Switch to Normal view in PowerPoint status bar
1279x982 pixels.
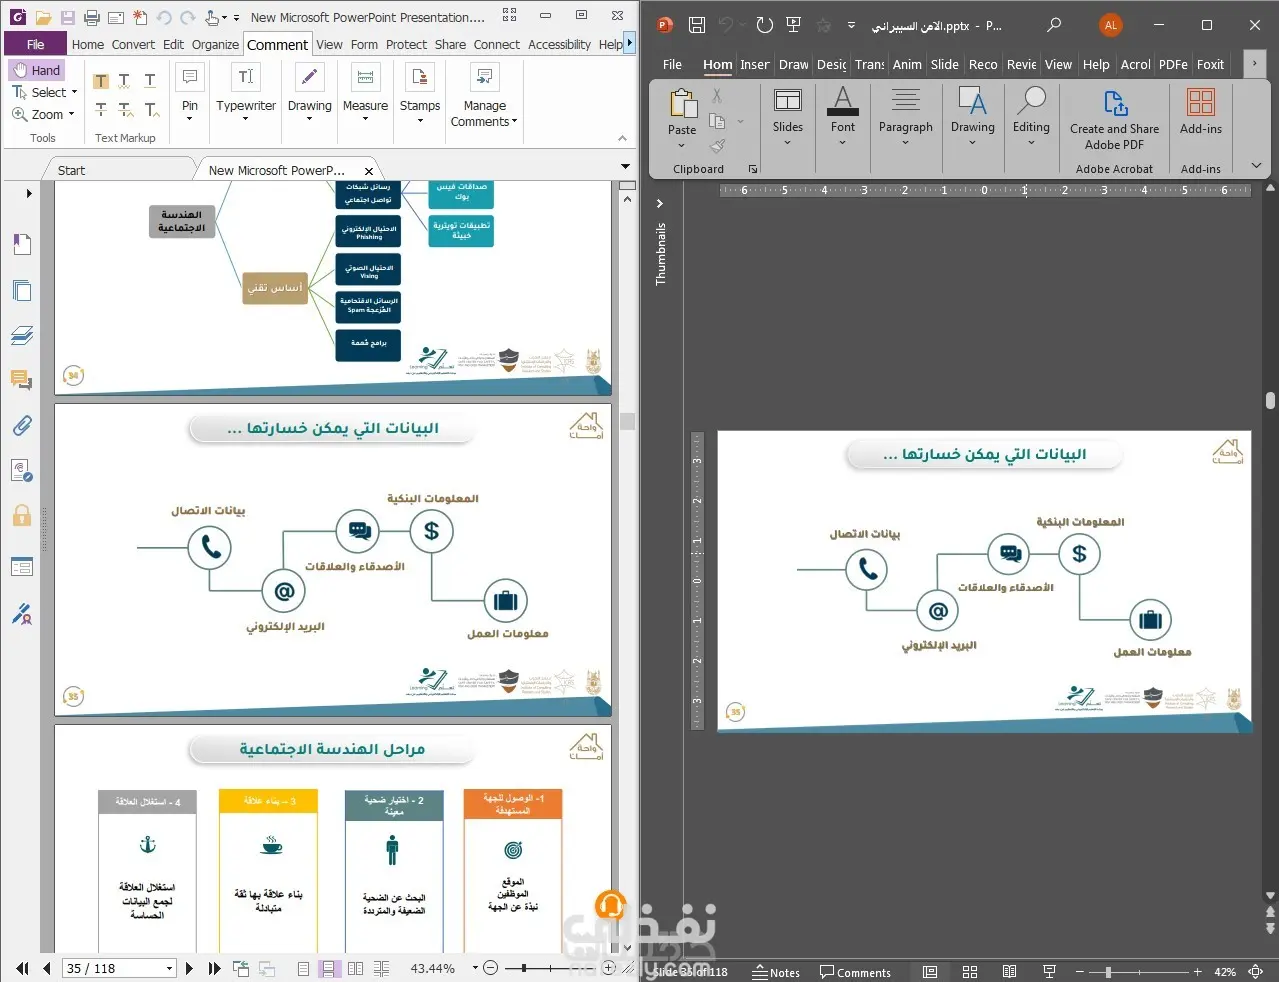coord(930,972)
